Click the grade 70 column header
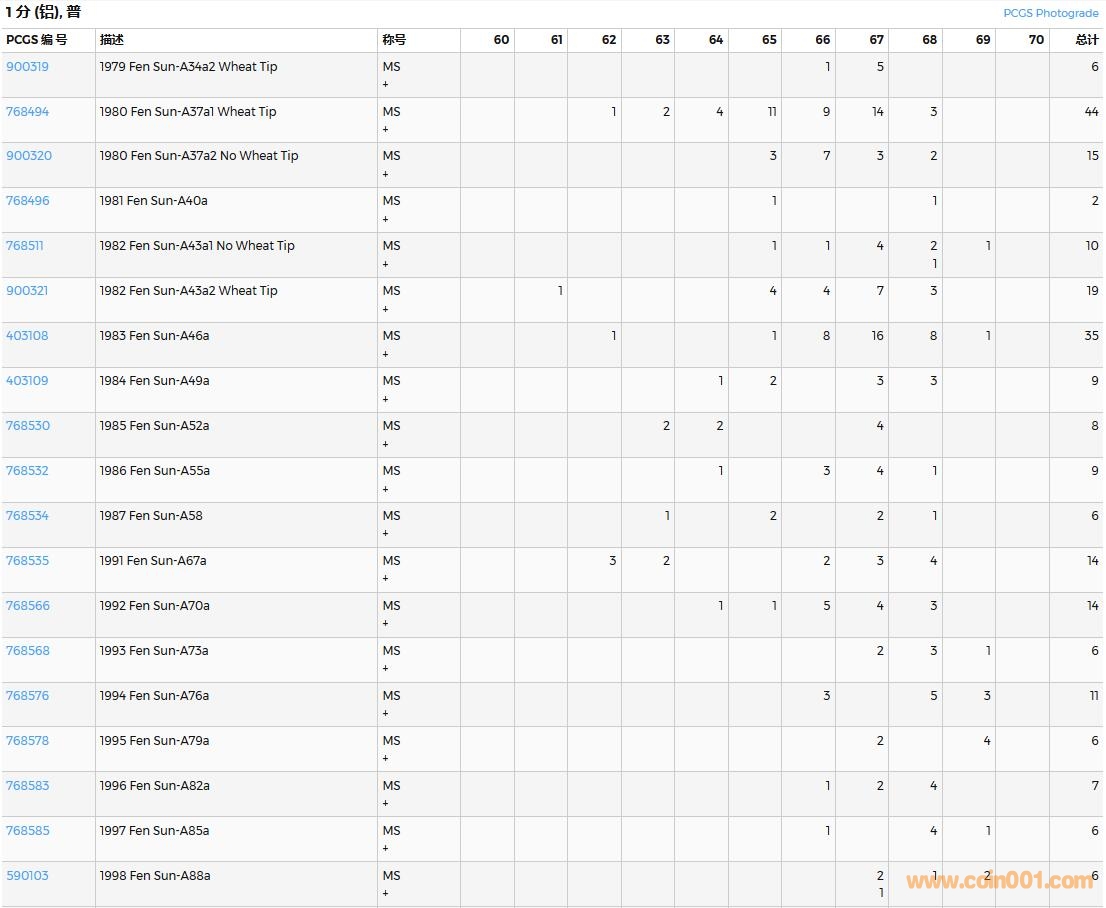This screenshot has height=908, width=1106. [1035, 40]
